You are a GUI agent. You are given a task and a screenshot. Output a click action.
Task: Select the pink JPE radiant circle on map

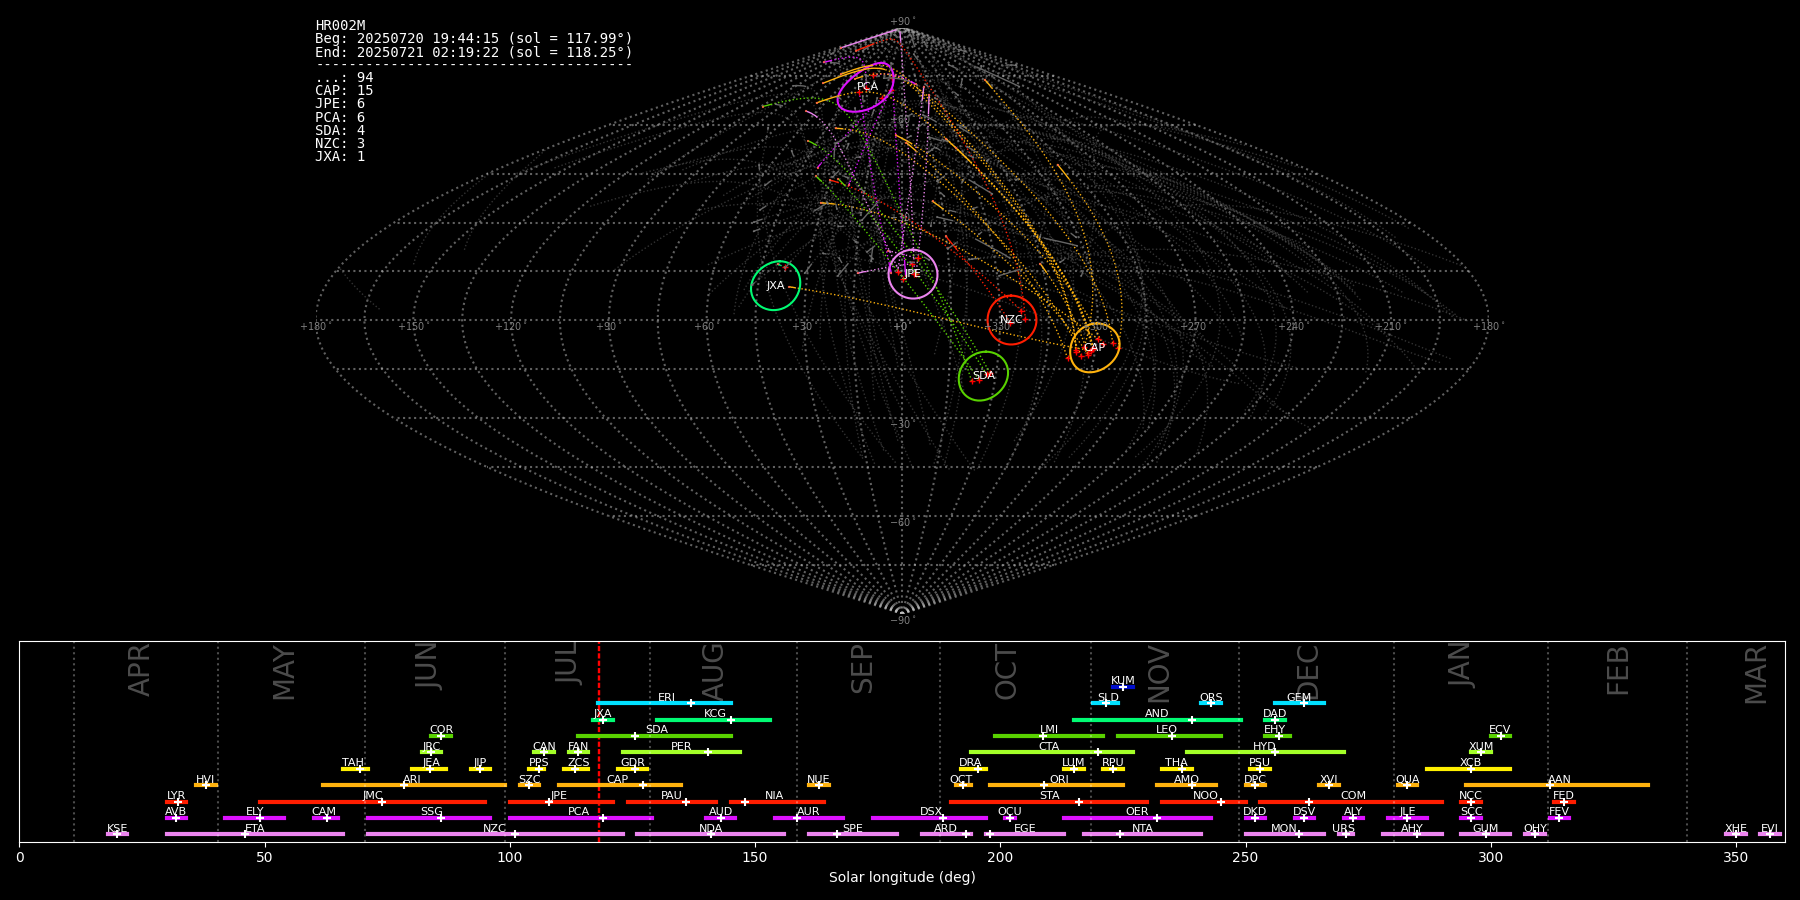[x=913, y=274]
